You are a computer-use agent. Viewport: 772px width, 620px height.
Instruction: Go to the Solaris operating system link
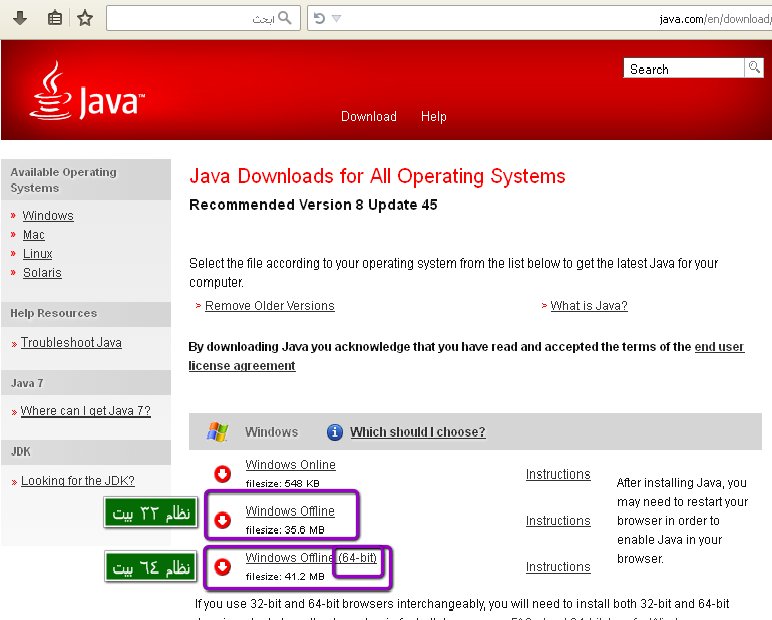pos(42,273)
